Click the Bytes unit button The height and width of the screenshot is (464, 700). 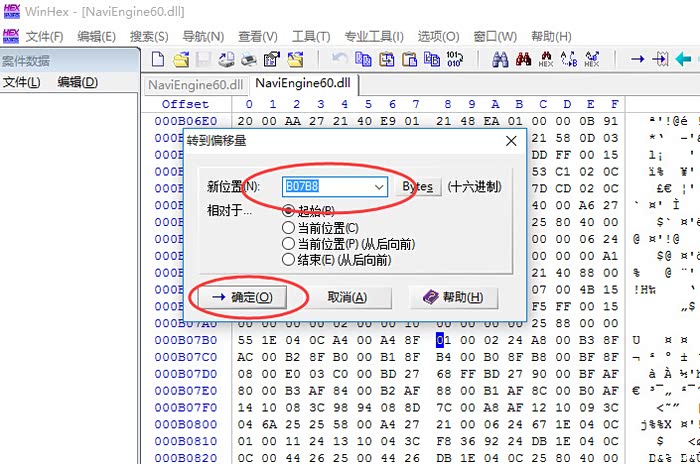click(417, 187)
